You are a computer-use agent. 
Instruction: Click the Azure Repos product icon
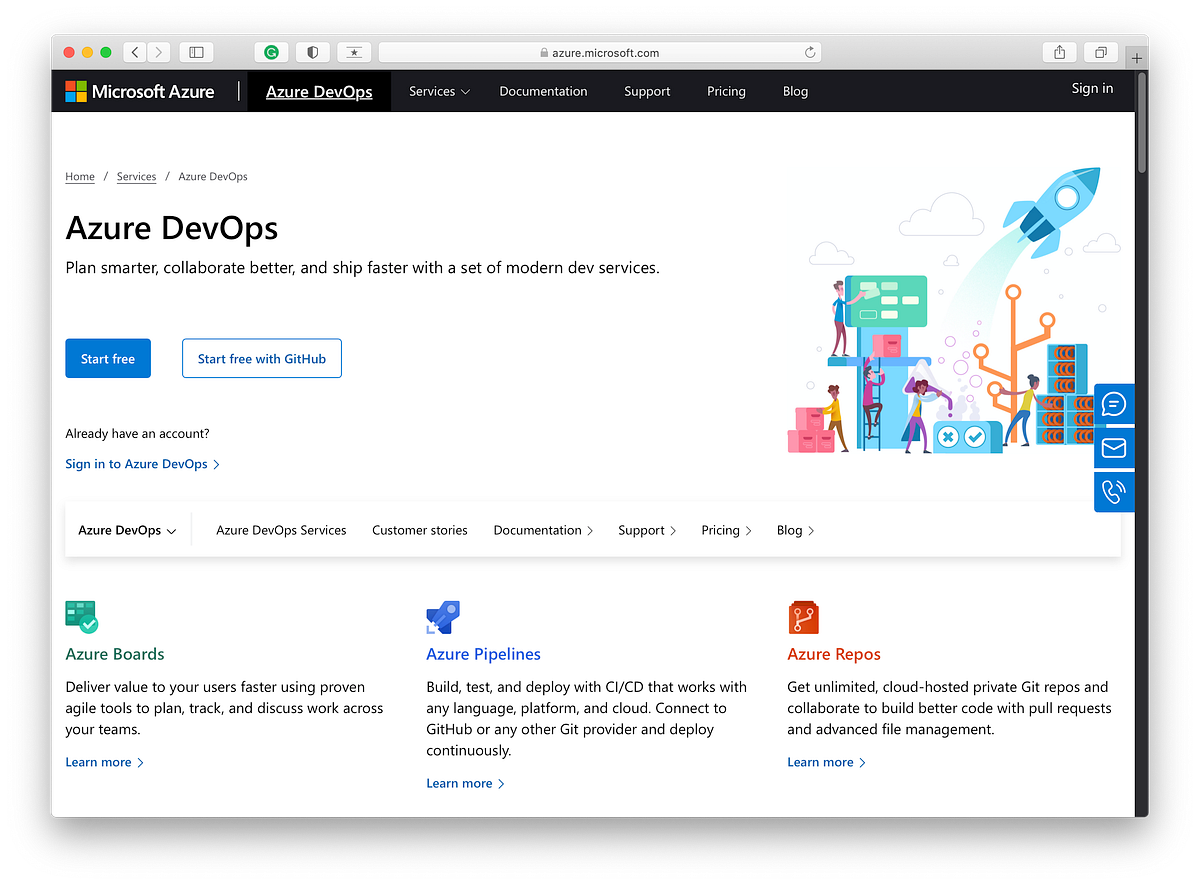pos(804,616)
